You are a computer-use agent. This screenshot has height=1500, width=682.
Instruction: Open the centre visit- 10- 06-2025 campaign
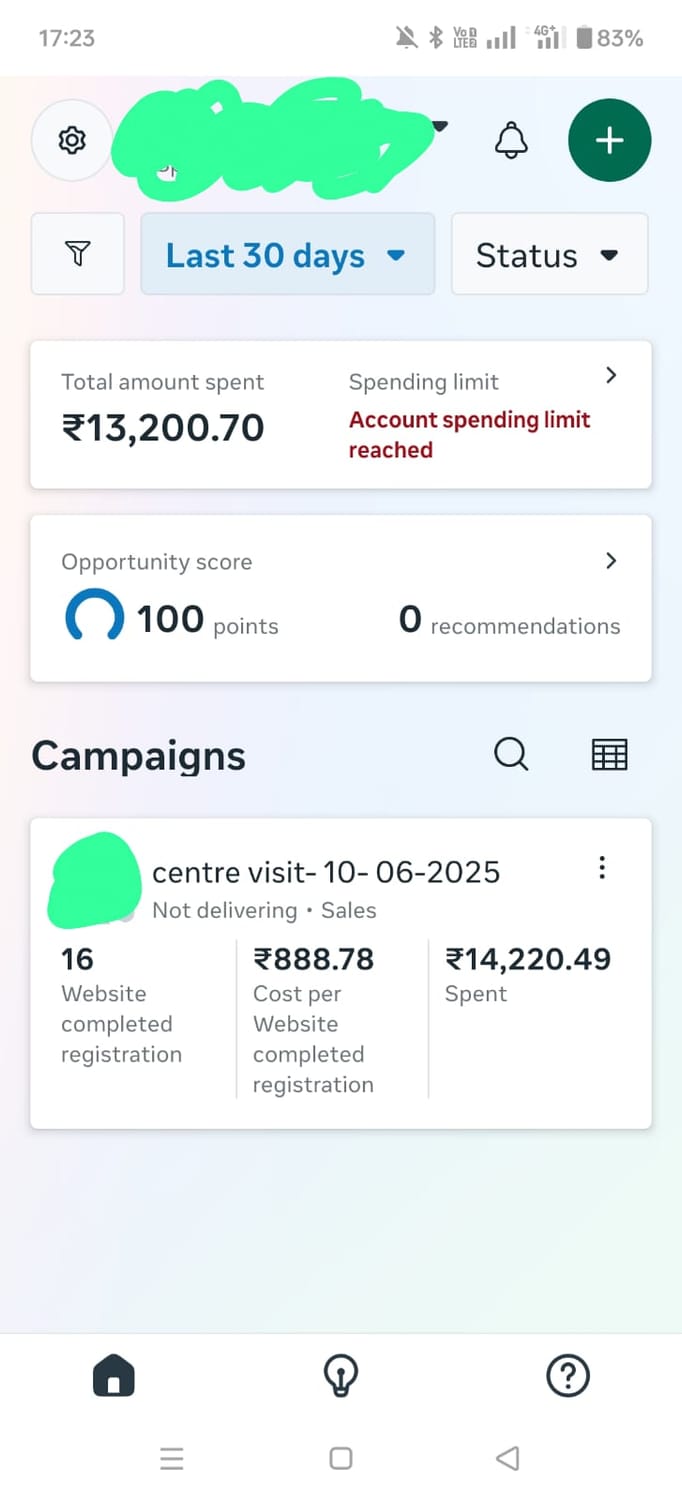click(326, 873)
